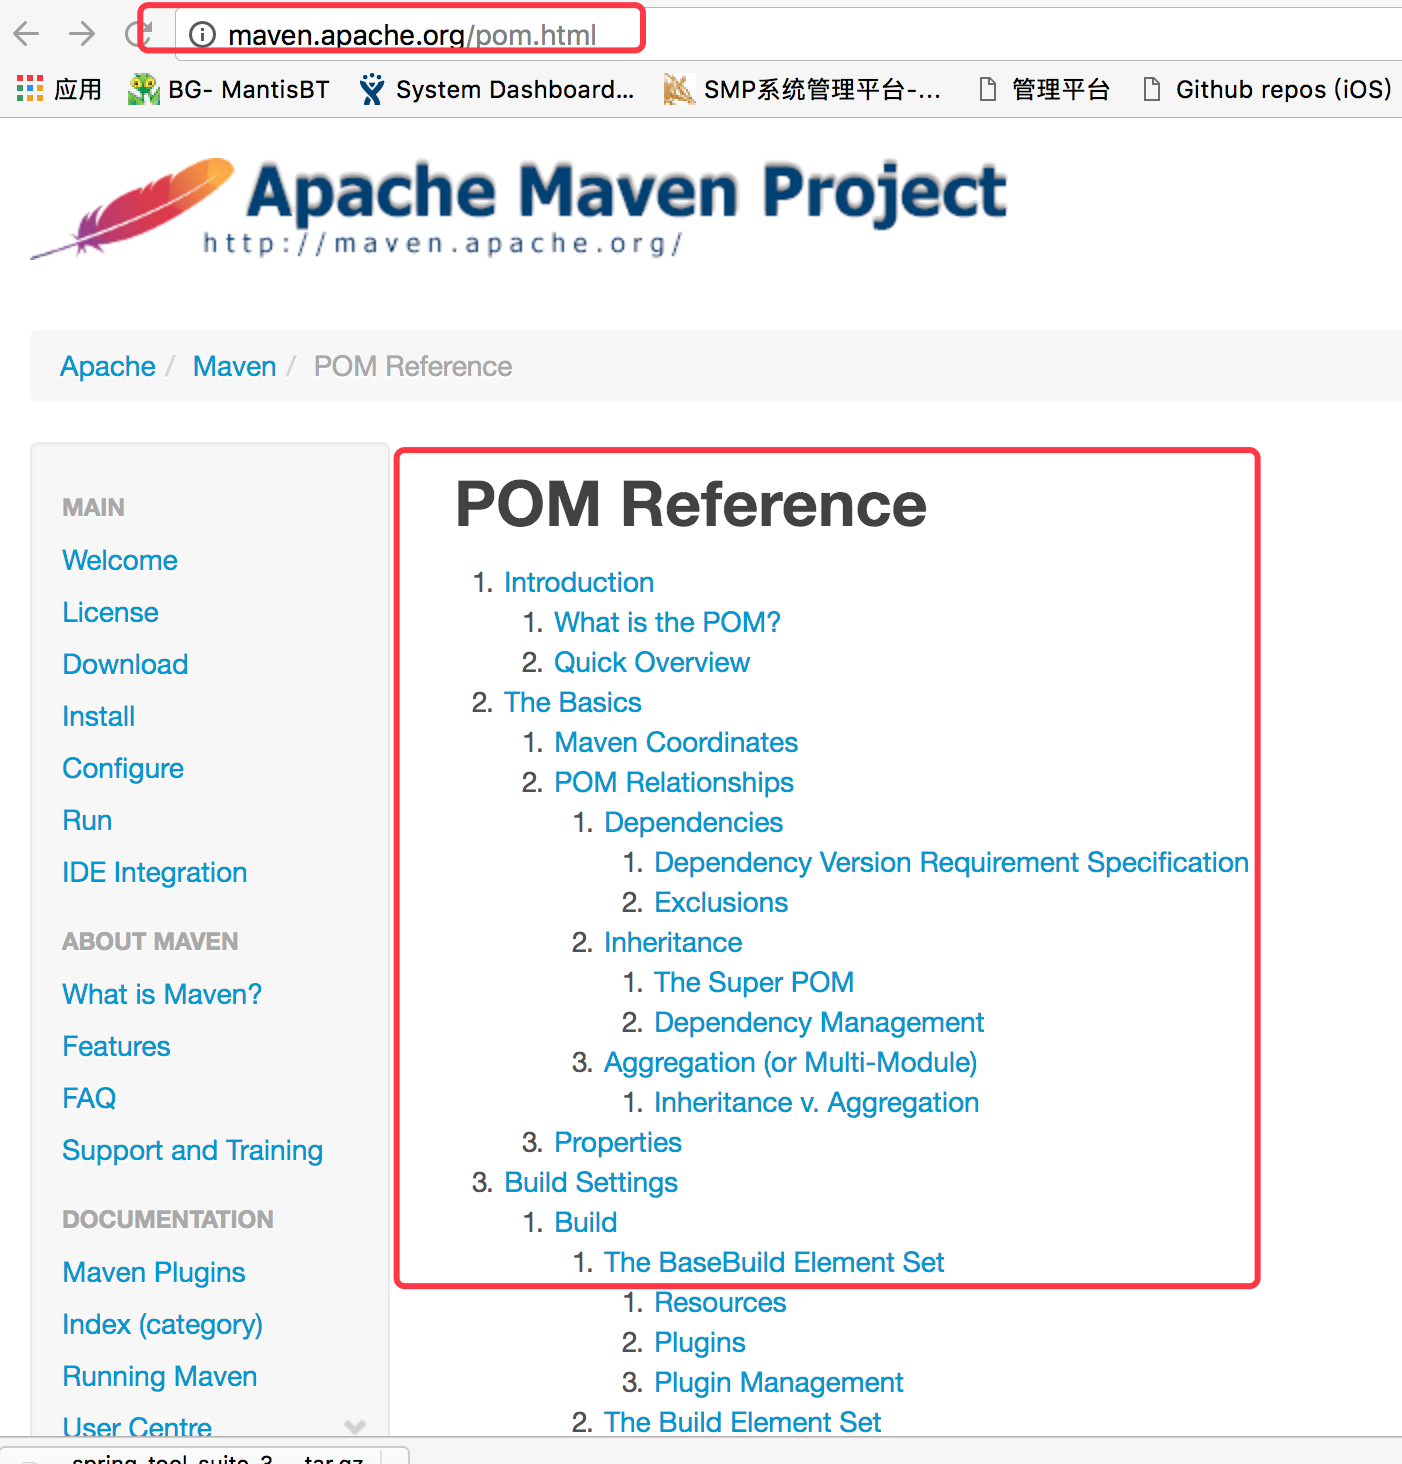The height and width of the screenshot is (1464, 1402).
Task: Open the What is Maven? link
Action: pyautogui.click(x=162, y=994)
